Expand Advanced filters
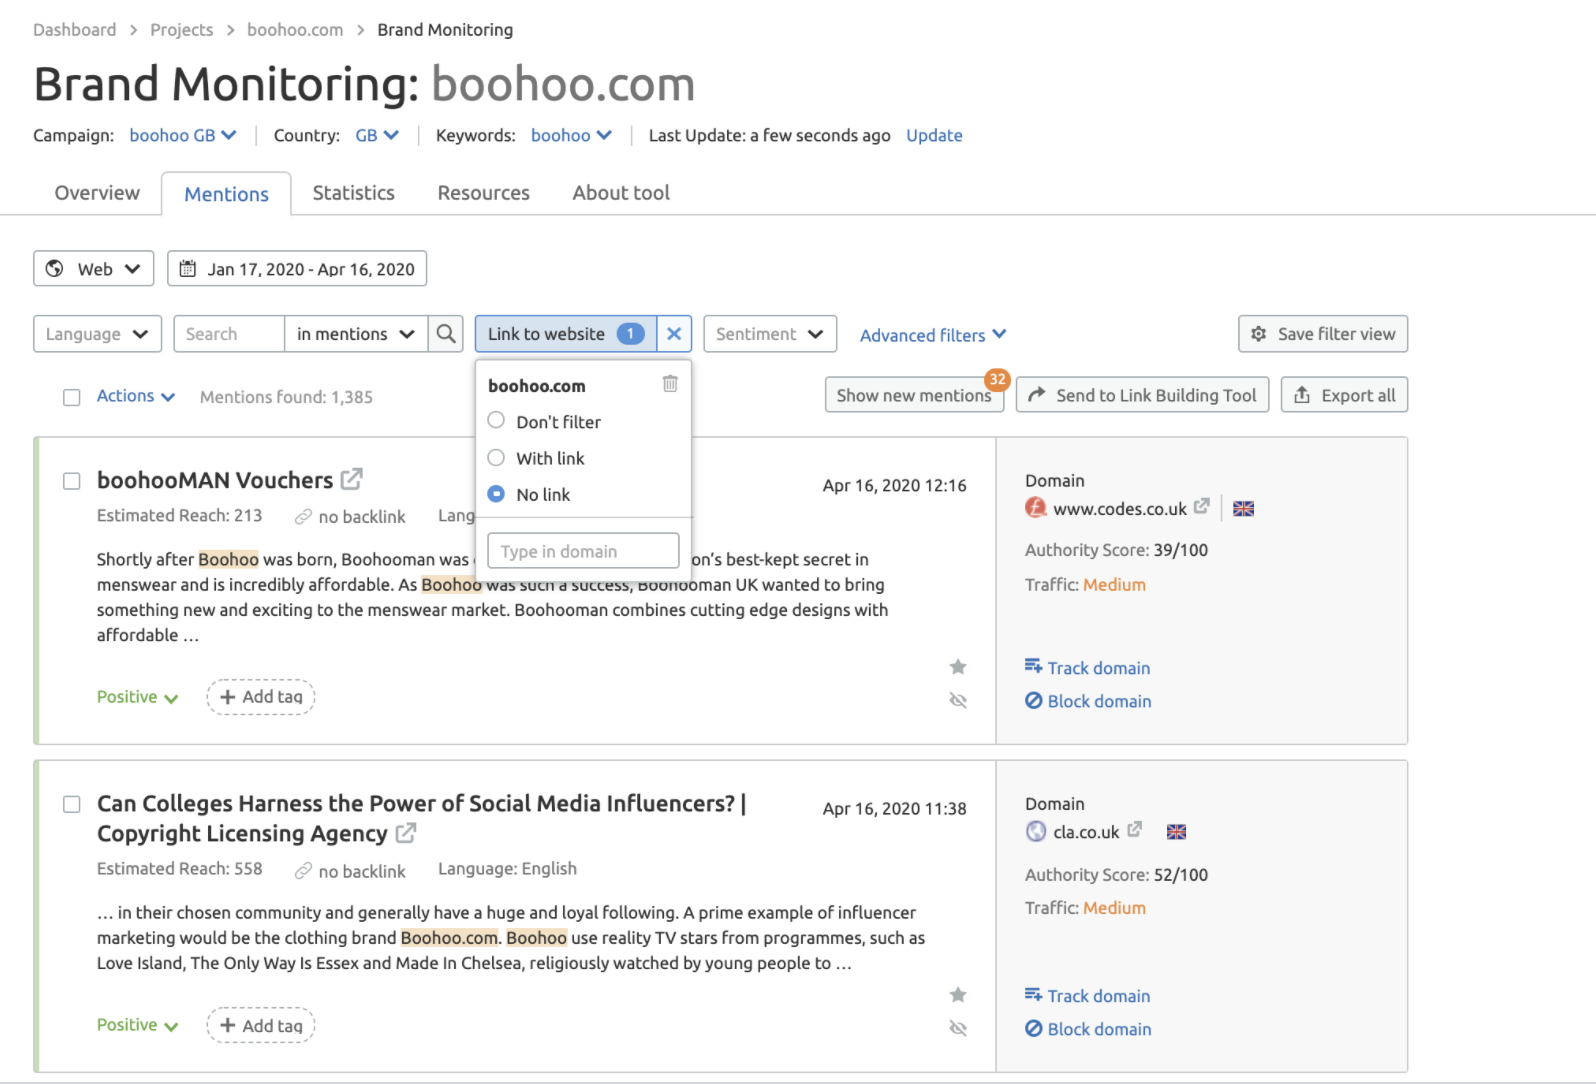This screenshot has height=1084, width=1596. [x=933, y=335]
